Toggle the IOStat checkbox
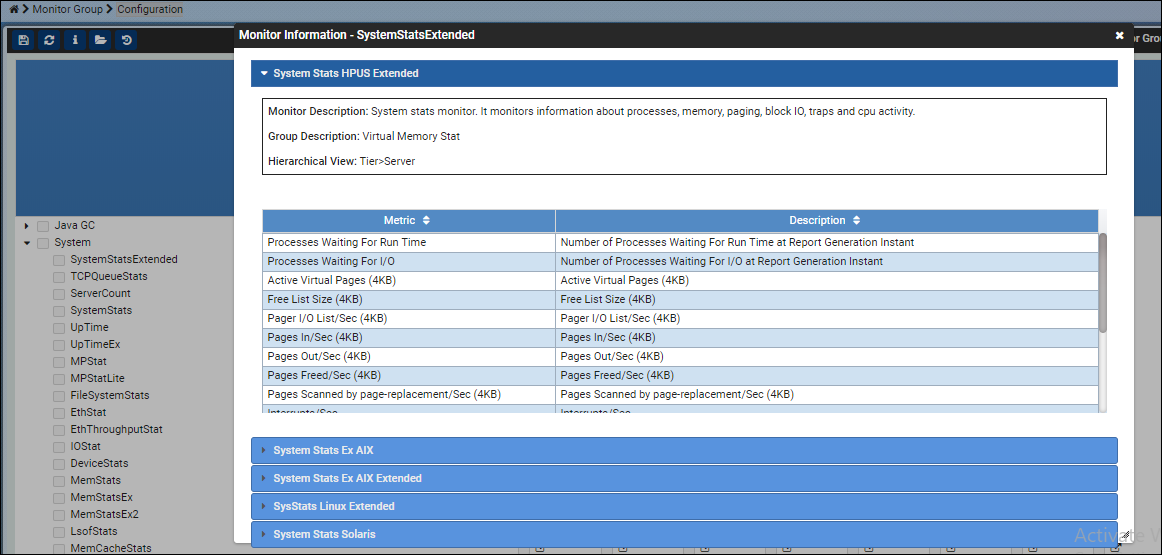The image size is (1162, 555). [59, 448]
